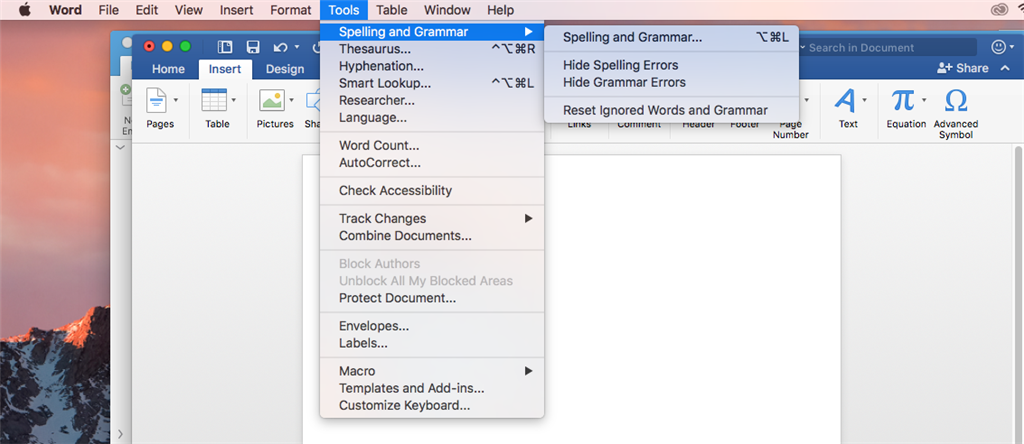Click the Text WordArt icon
The width and height of the screenshot is (1024, 444).
tap(845, 101)
